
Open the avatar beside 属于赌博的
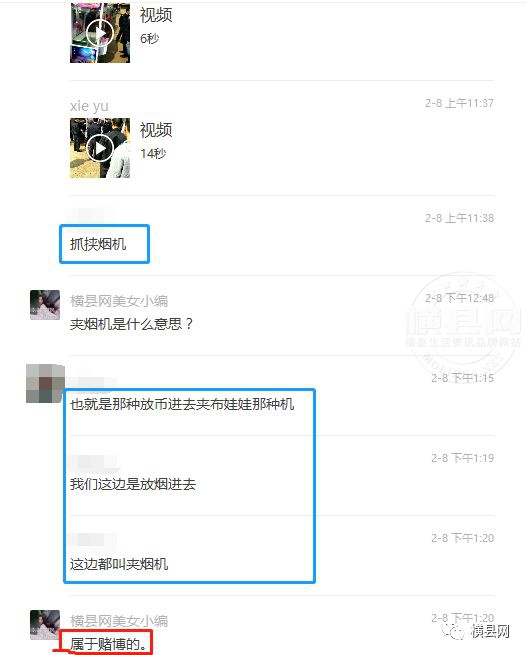[45, 625]
